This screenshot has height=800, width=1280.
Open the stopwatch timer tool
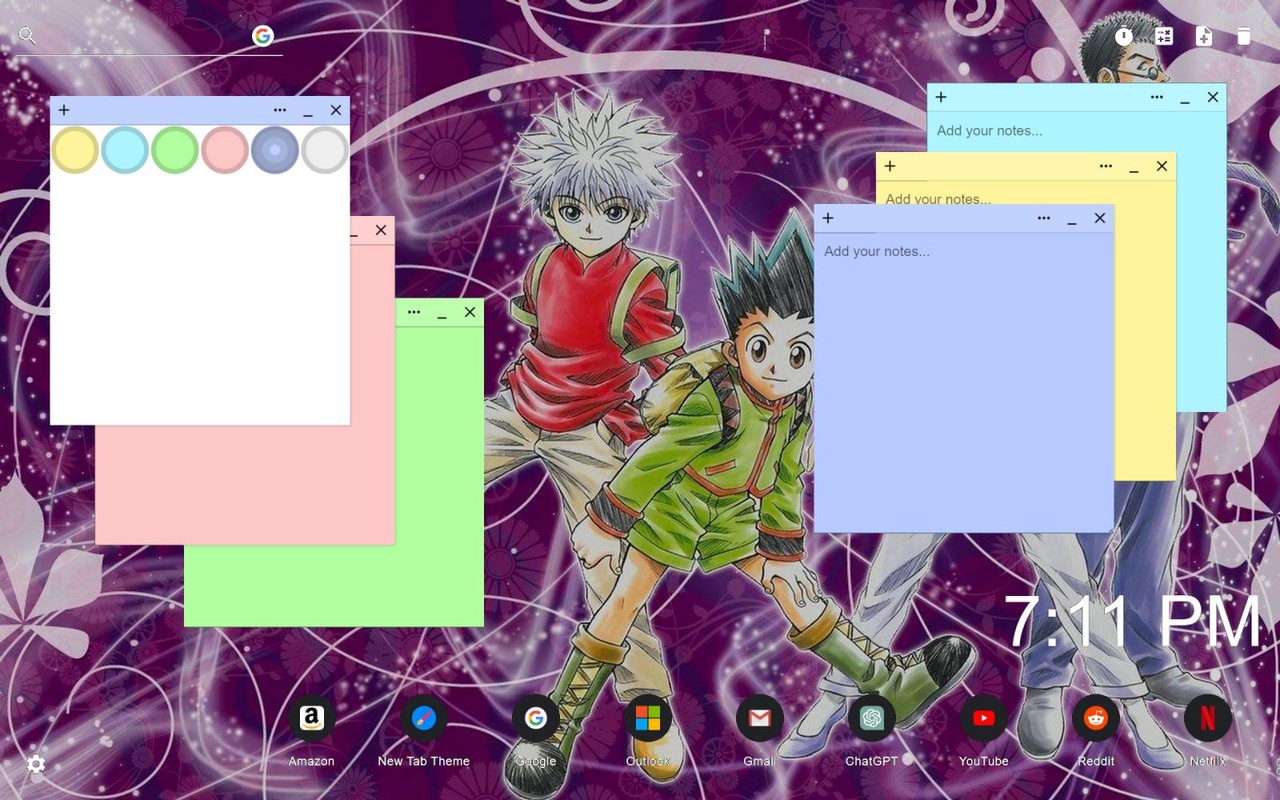(x=1124, y=36)
